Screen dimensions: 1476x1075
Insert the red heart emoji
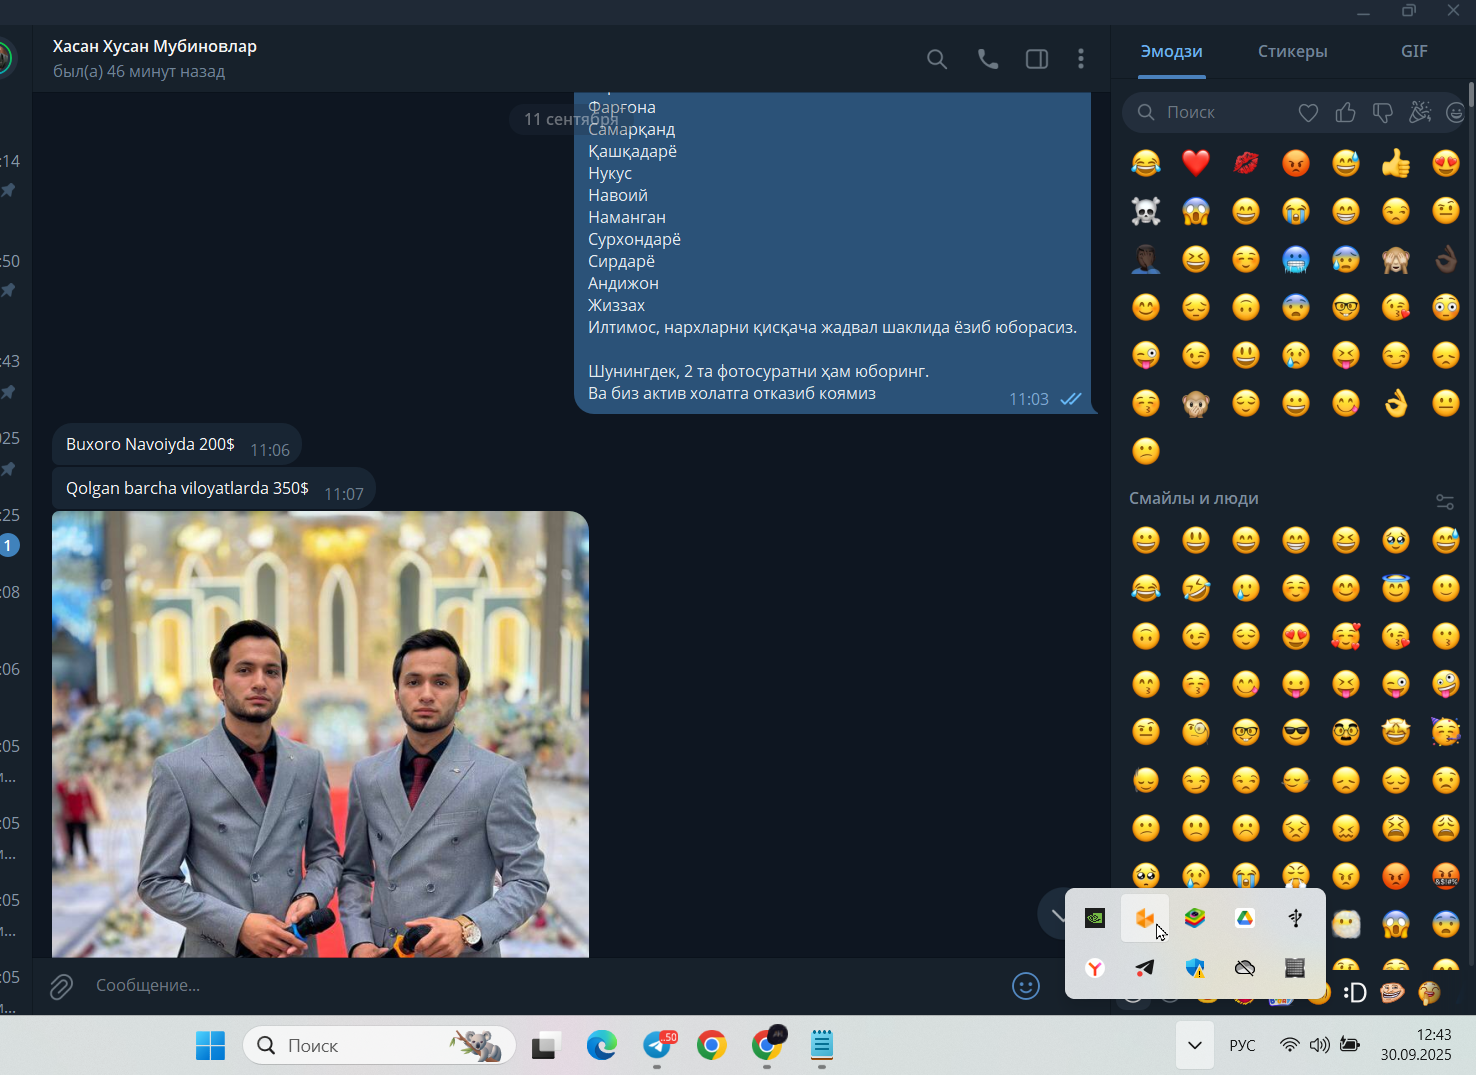point(1196,163)
